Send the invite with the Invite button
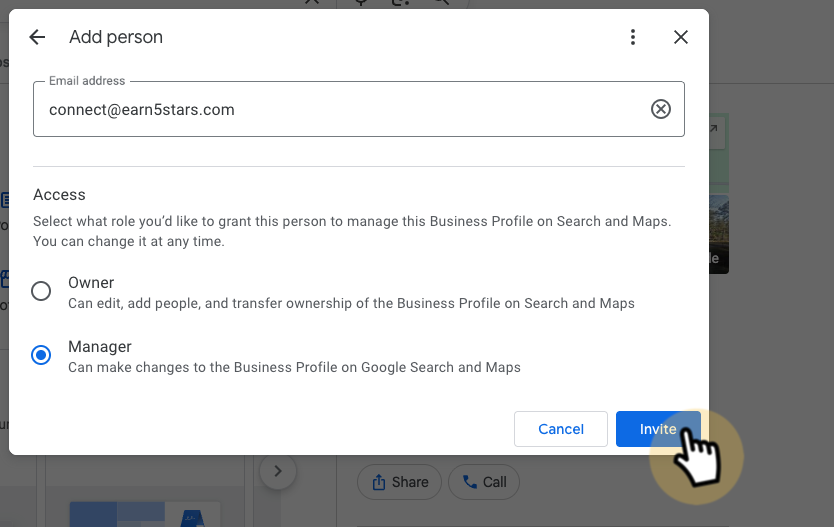This screenshot has height=527, width=834. (x=658, y=429)
